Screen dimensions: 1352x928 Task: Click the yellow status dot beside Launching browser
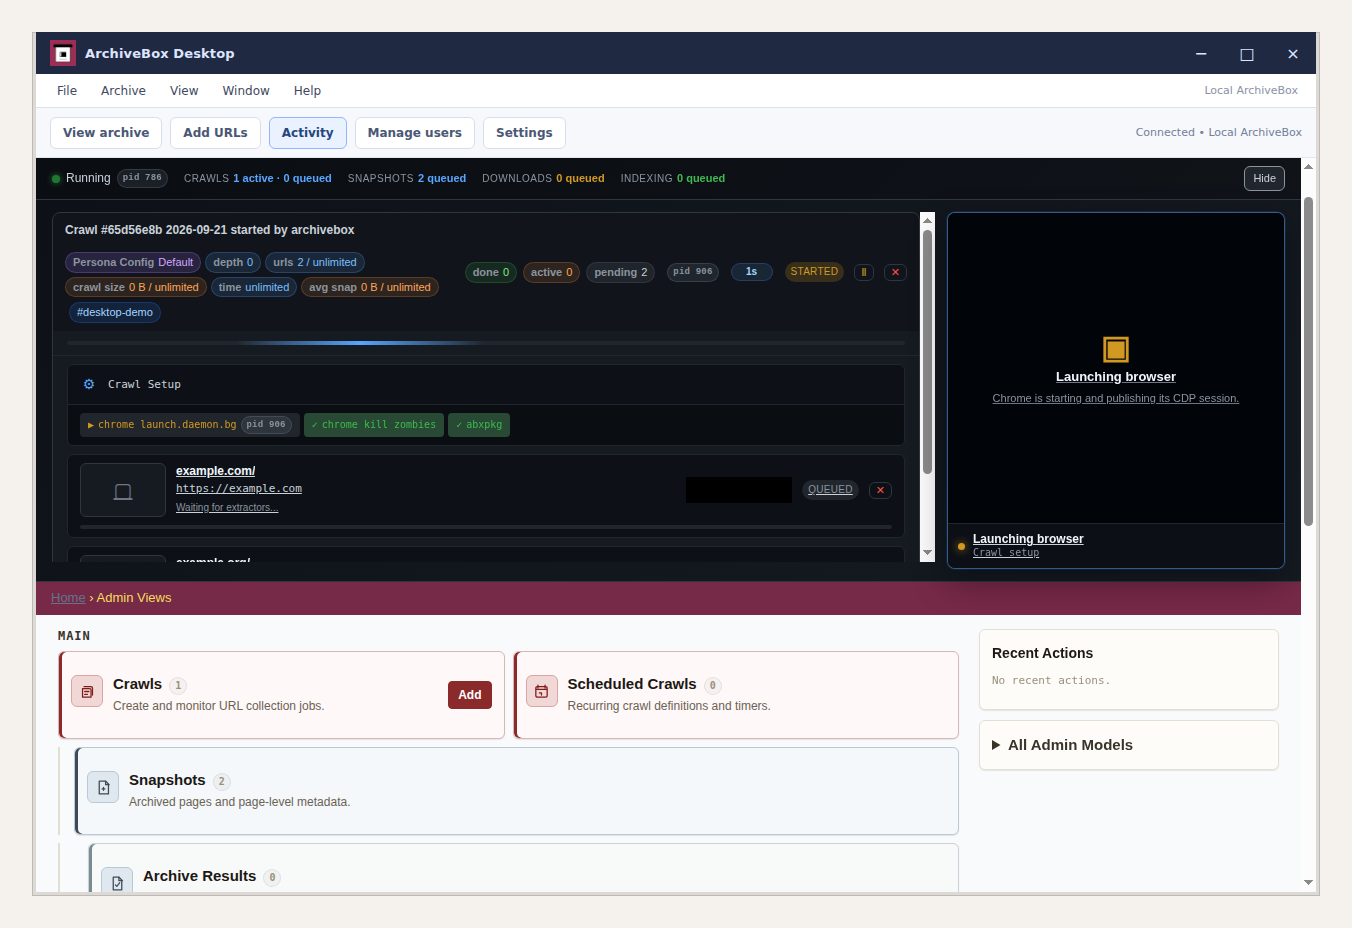point(961,546)
